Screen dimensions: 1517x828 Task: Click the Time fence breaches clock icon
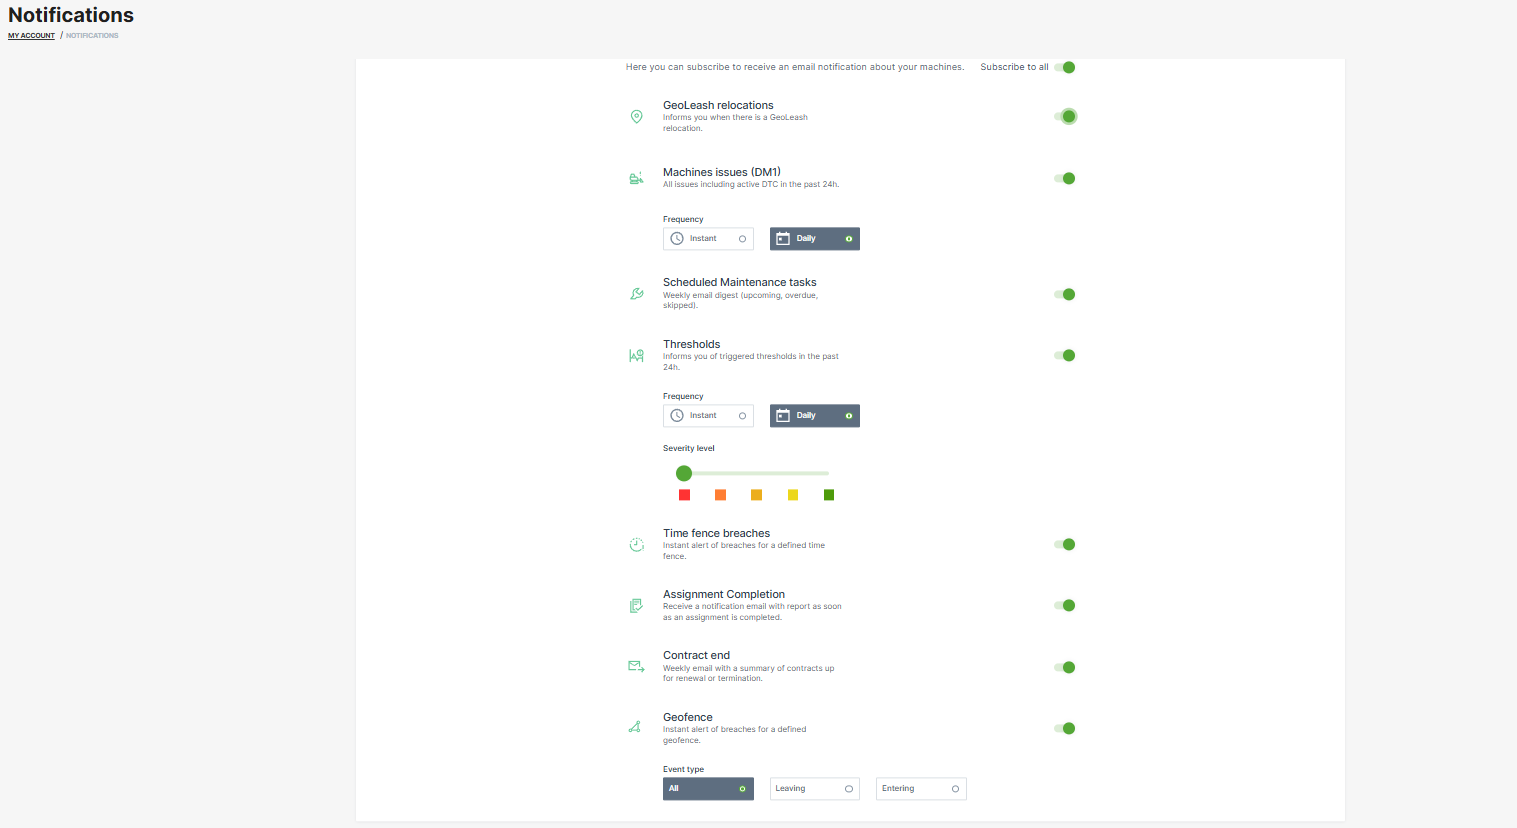point(636,545)
